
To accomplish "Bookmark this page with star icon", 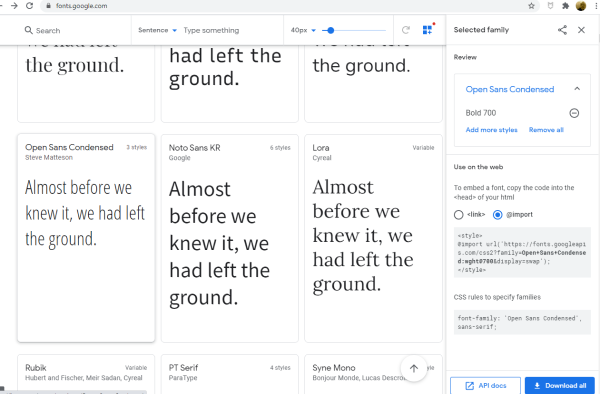I will [531, 6].
